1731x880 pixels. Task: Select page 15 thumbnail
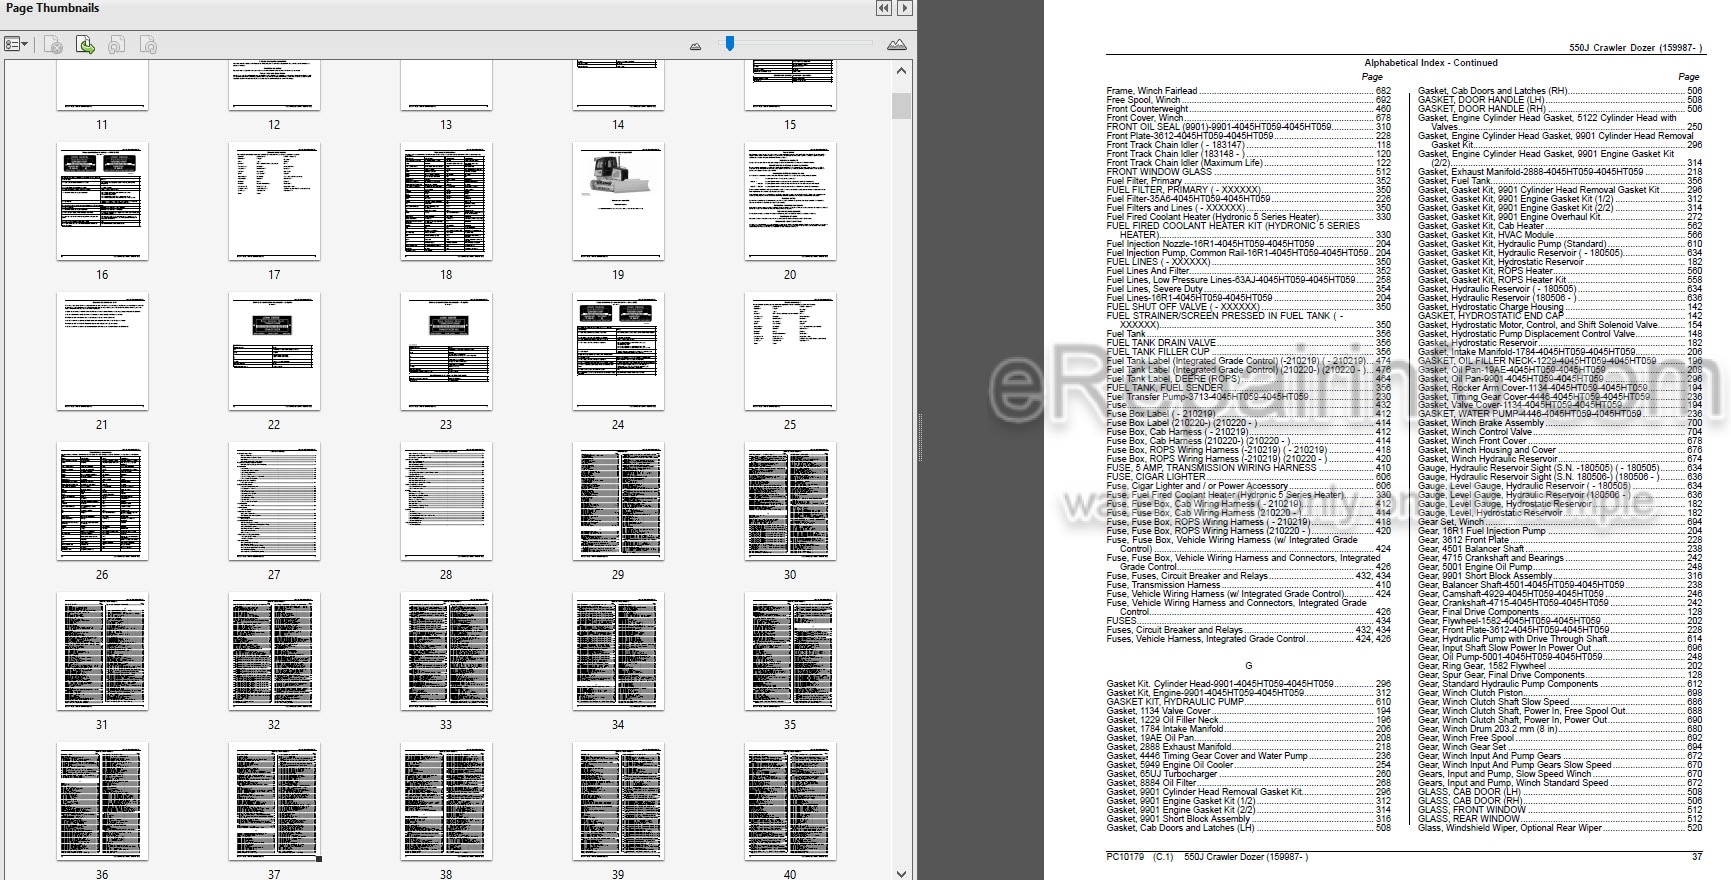coord(790,85)
